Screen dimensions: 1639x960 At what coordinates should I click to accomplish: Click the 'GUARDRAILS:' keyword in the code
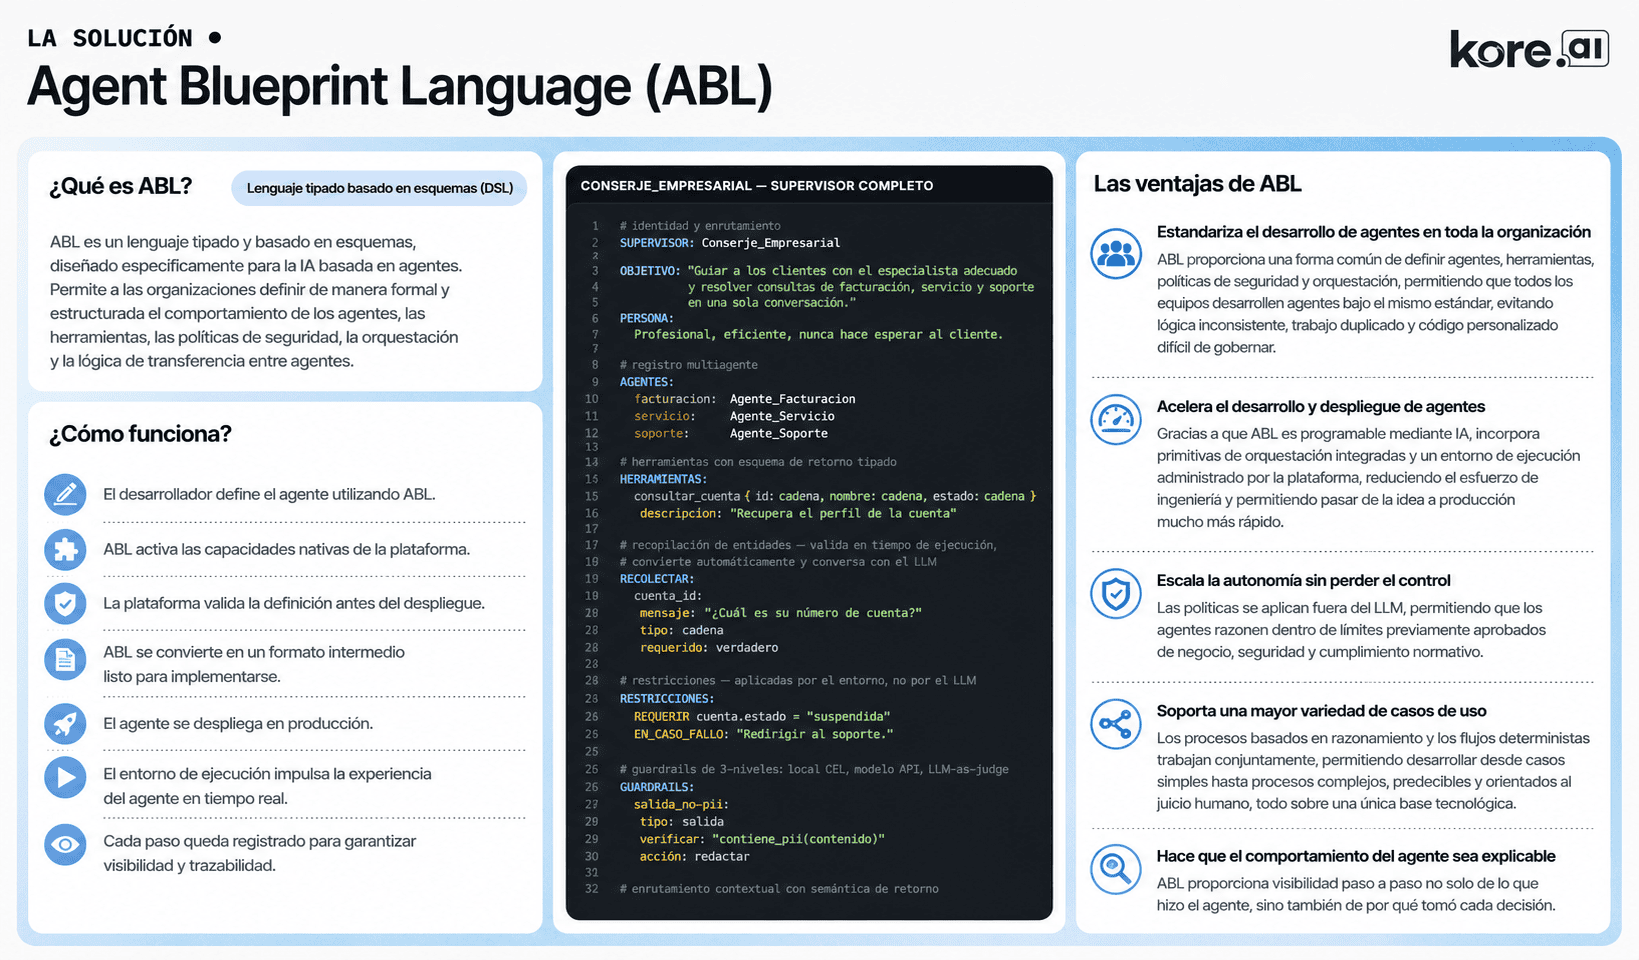(657, 787)
